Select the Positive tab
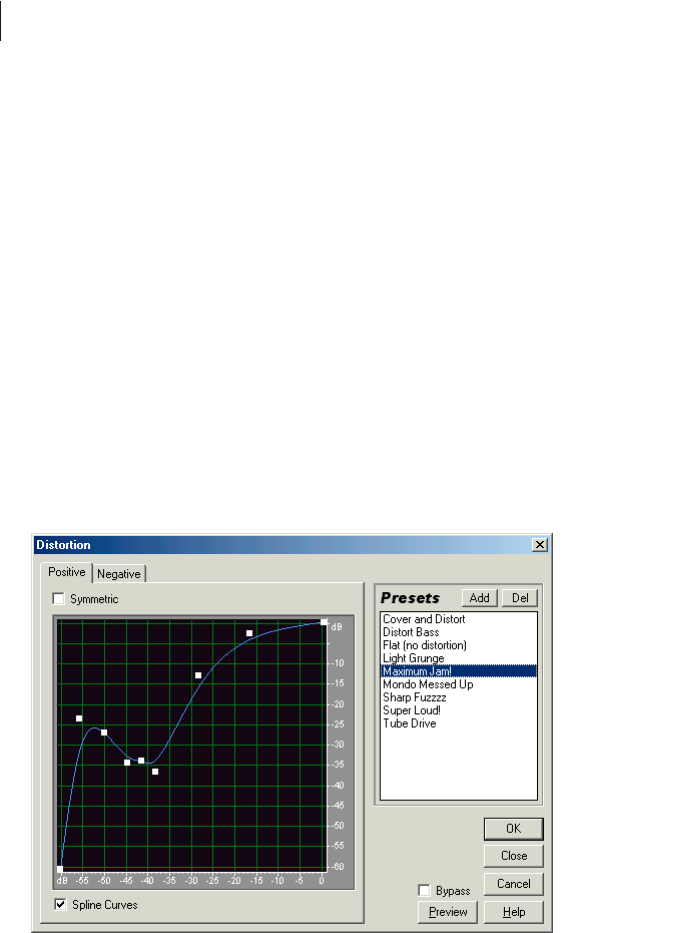 67,572
